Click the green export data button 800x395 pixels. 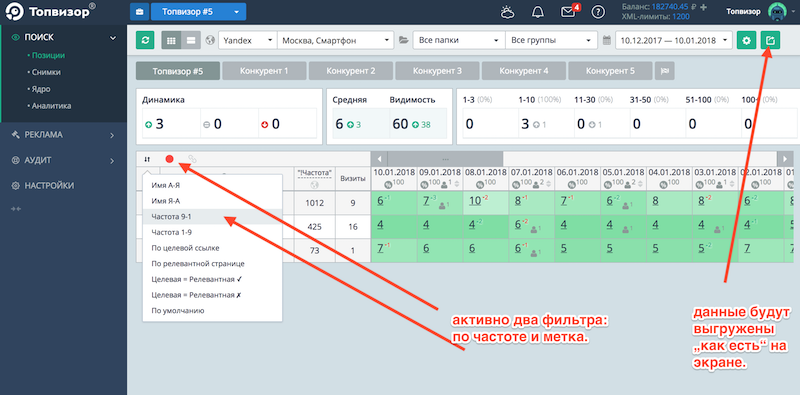[770, 40]
